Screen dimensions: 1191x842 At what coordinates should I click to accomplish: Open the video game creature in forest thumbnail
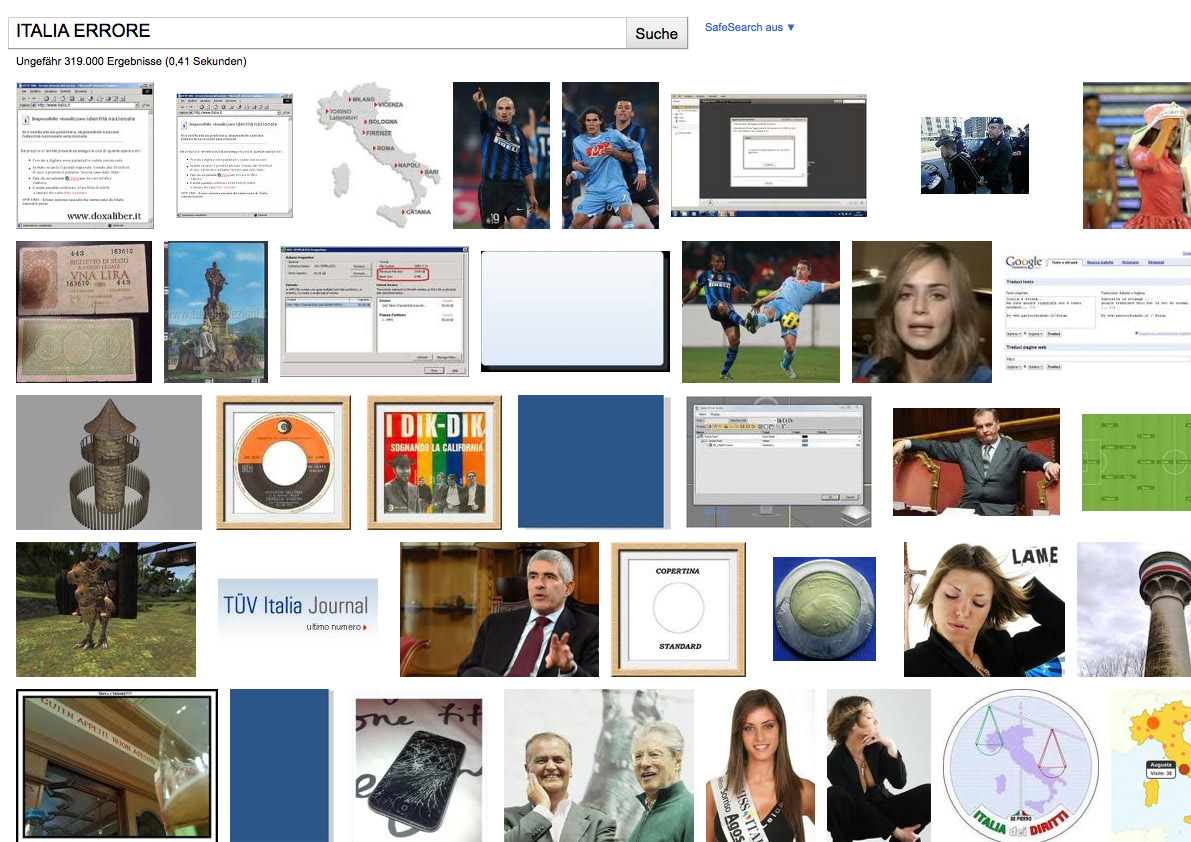click(x=106, y=610)
